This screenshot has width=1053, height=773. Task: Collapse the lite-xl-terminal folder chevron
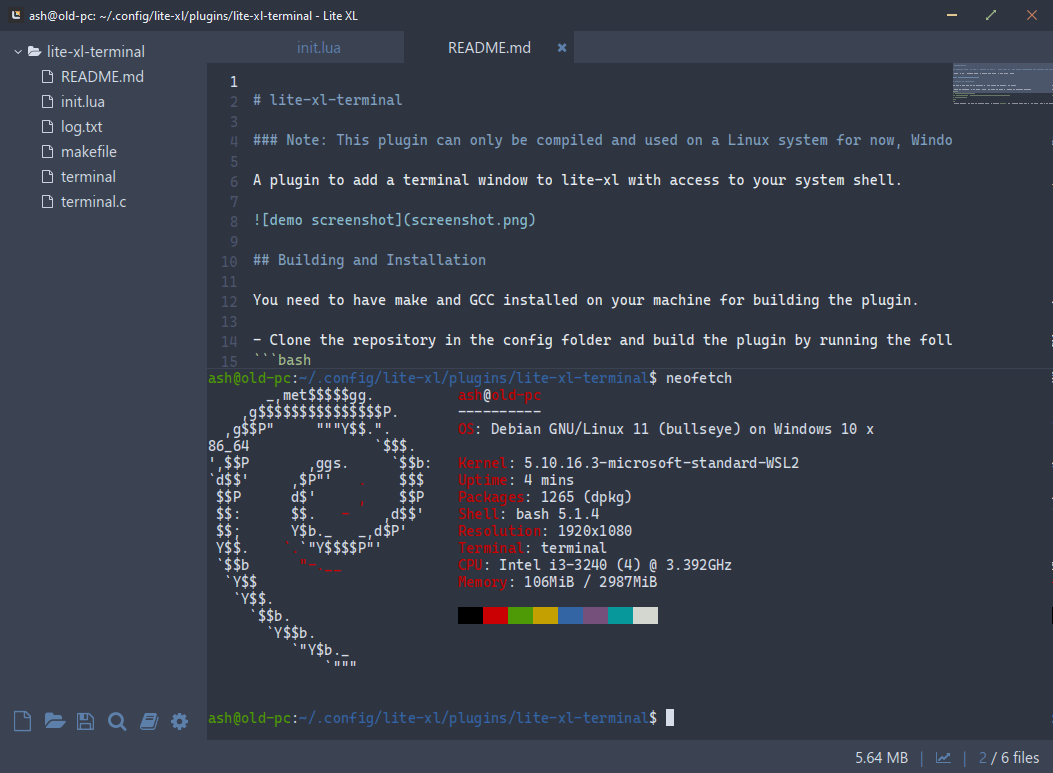18,52
